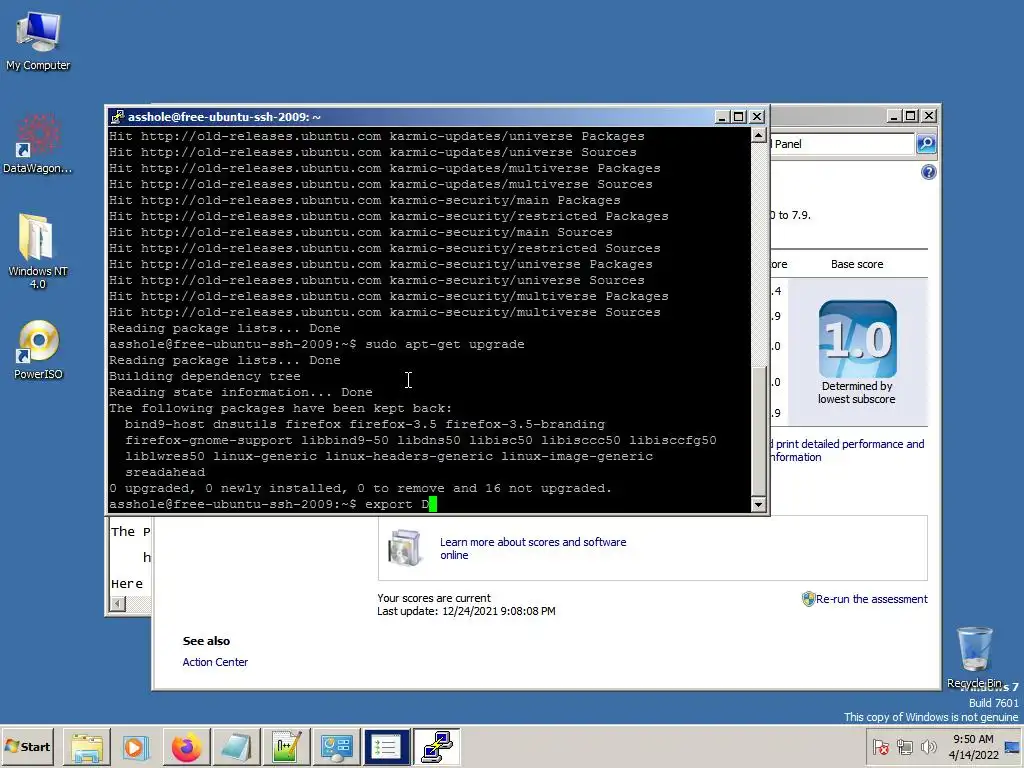Open Windows Explorer from the taskbar
The width and height of the screenshot is (1024, 768).
pos(87,747)
